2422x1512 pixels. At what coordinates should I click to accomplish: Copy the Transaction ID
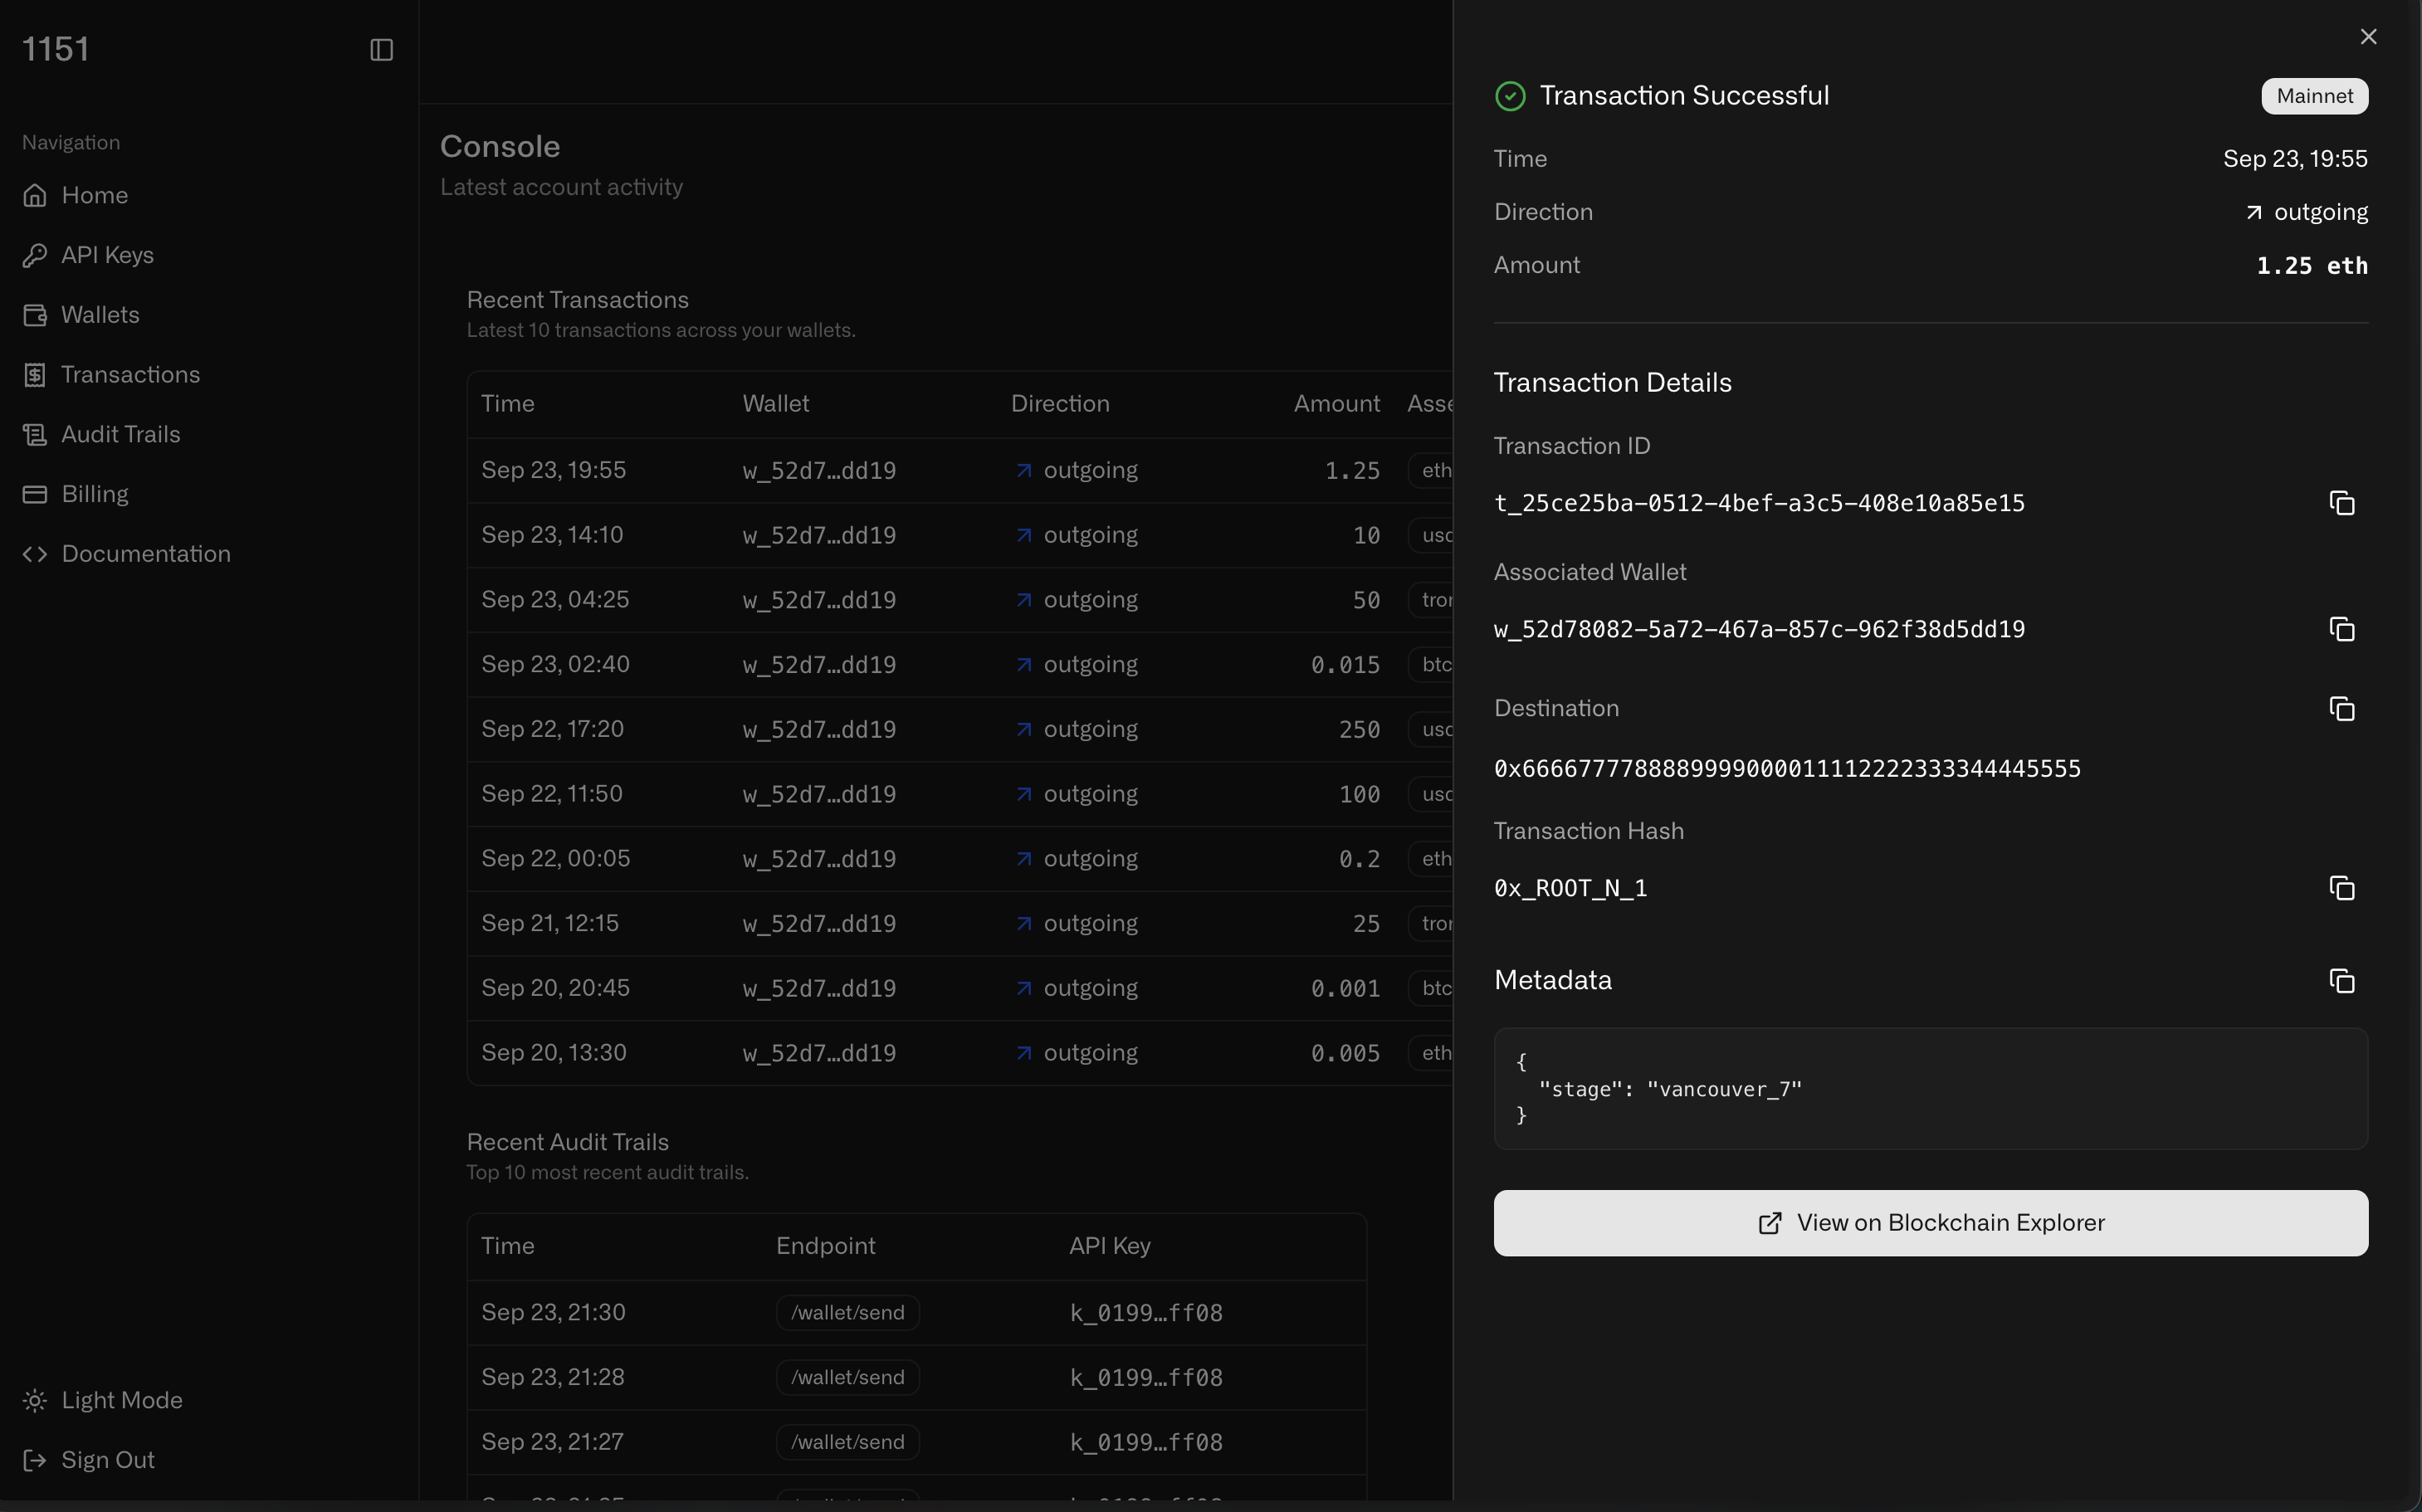[x=2342, y=503]
